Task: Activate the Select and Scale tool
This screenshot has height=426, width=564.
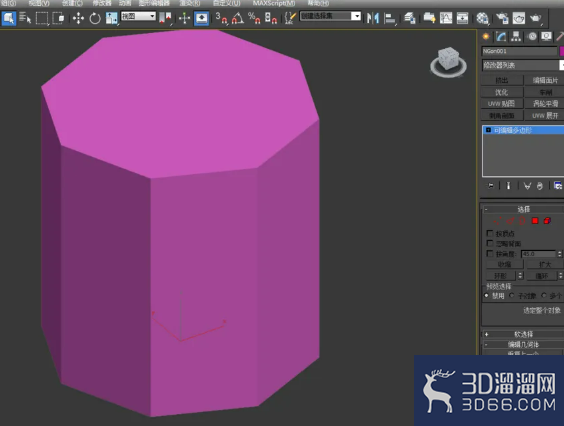Action: coord(112,18)
